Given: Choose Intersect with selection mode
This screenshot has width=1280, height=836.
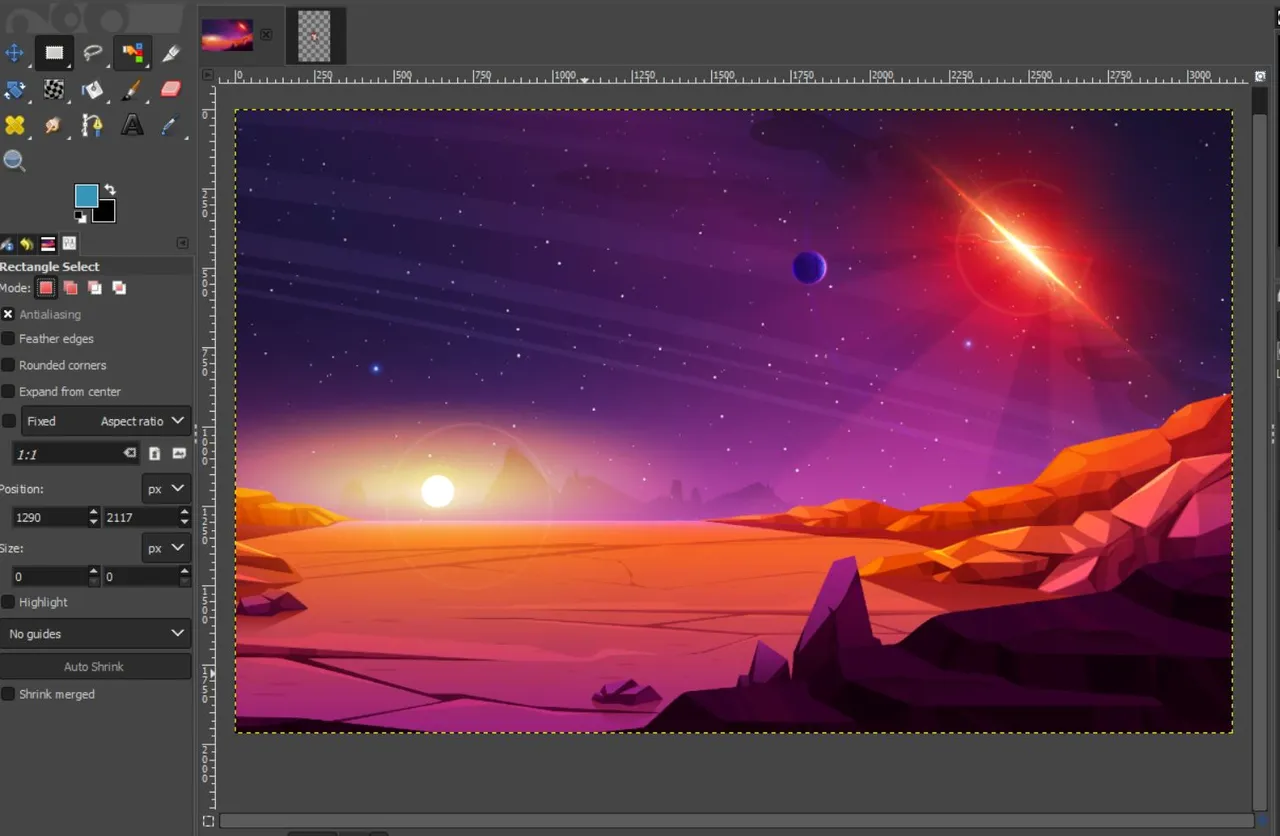Looking at the screenshot, I should (x=119, y=288).
